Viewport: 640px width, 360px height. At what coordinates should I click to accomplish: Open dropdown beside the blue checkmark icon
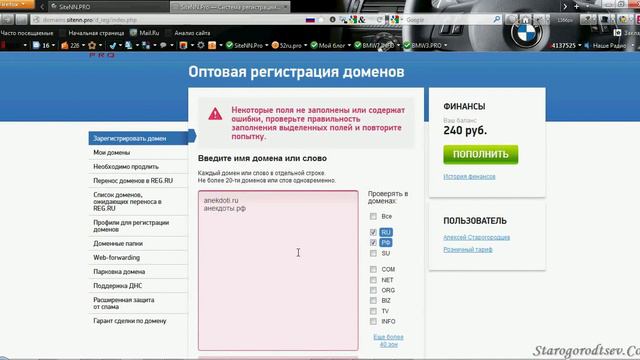(x=120, y=46)
